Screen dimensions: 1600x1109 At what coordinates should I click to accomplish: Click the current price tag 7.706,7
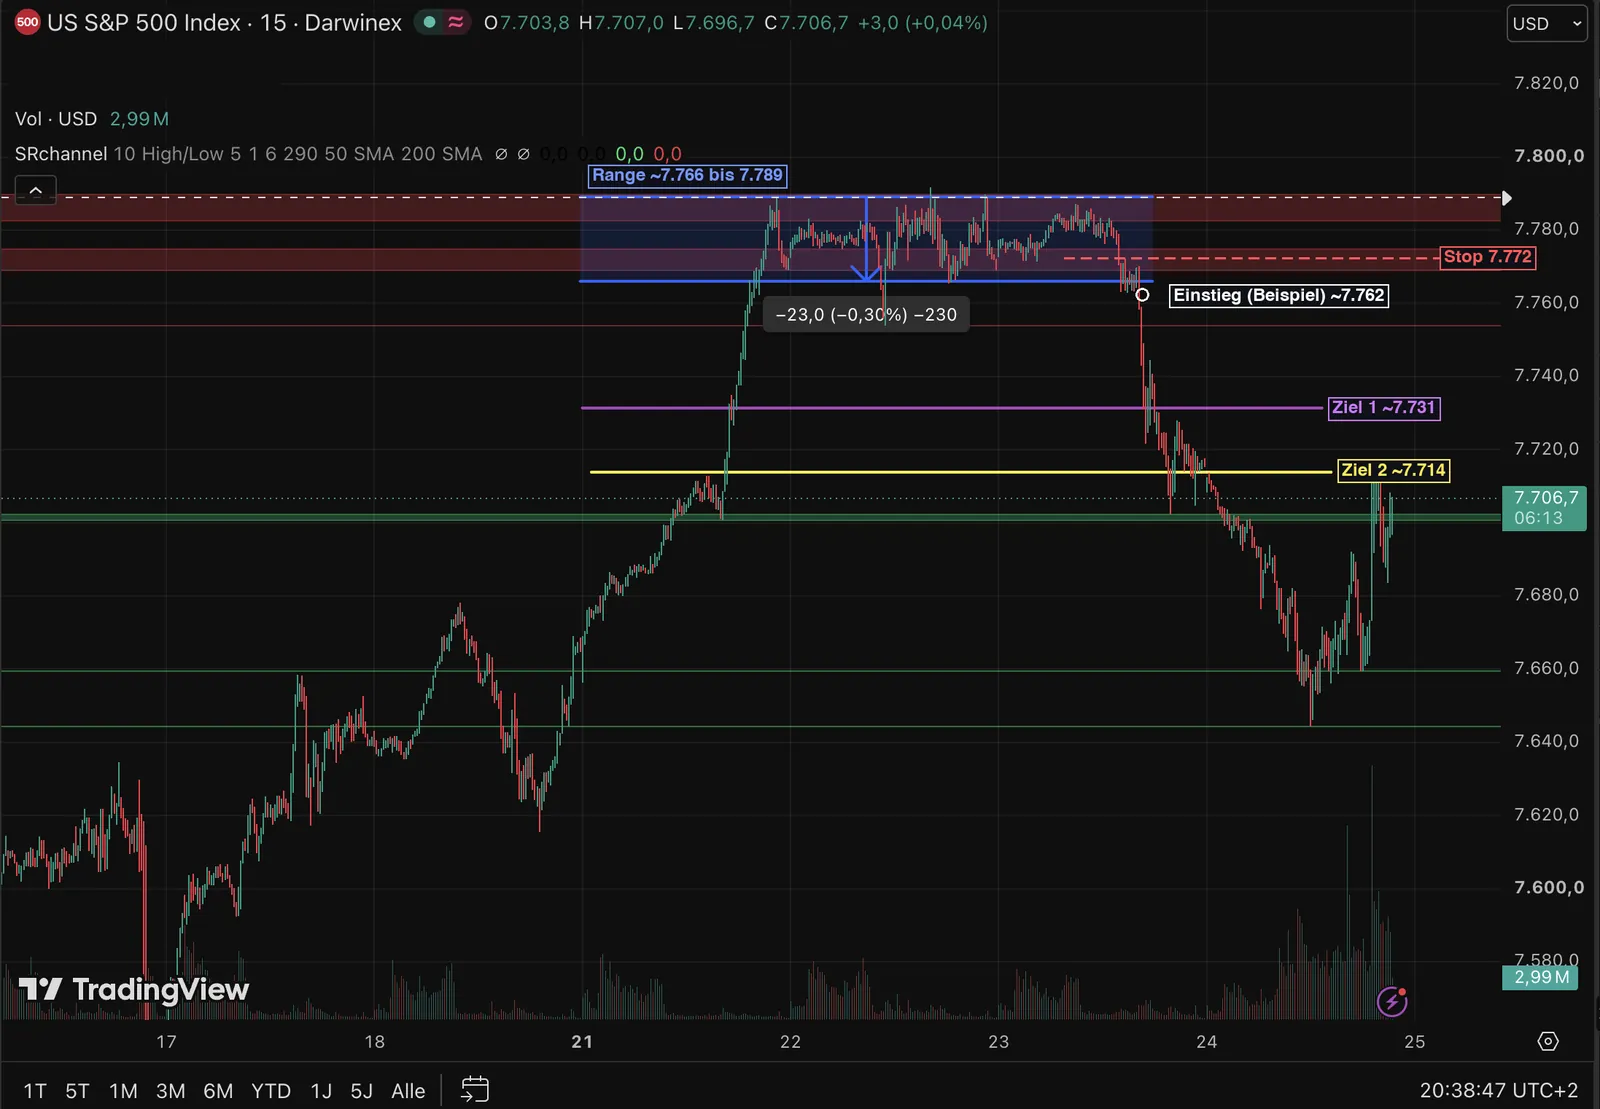(x=1544, y=508)
